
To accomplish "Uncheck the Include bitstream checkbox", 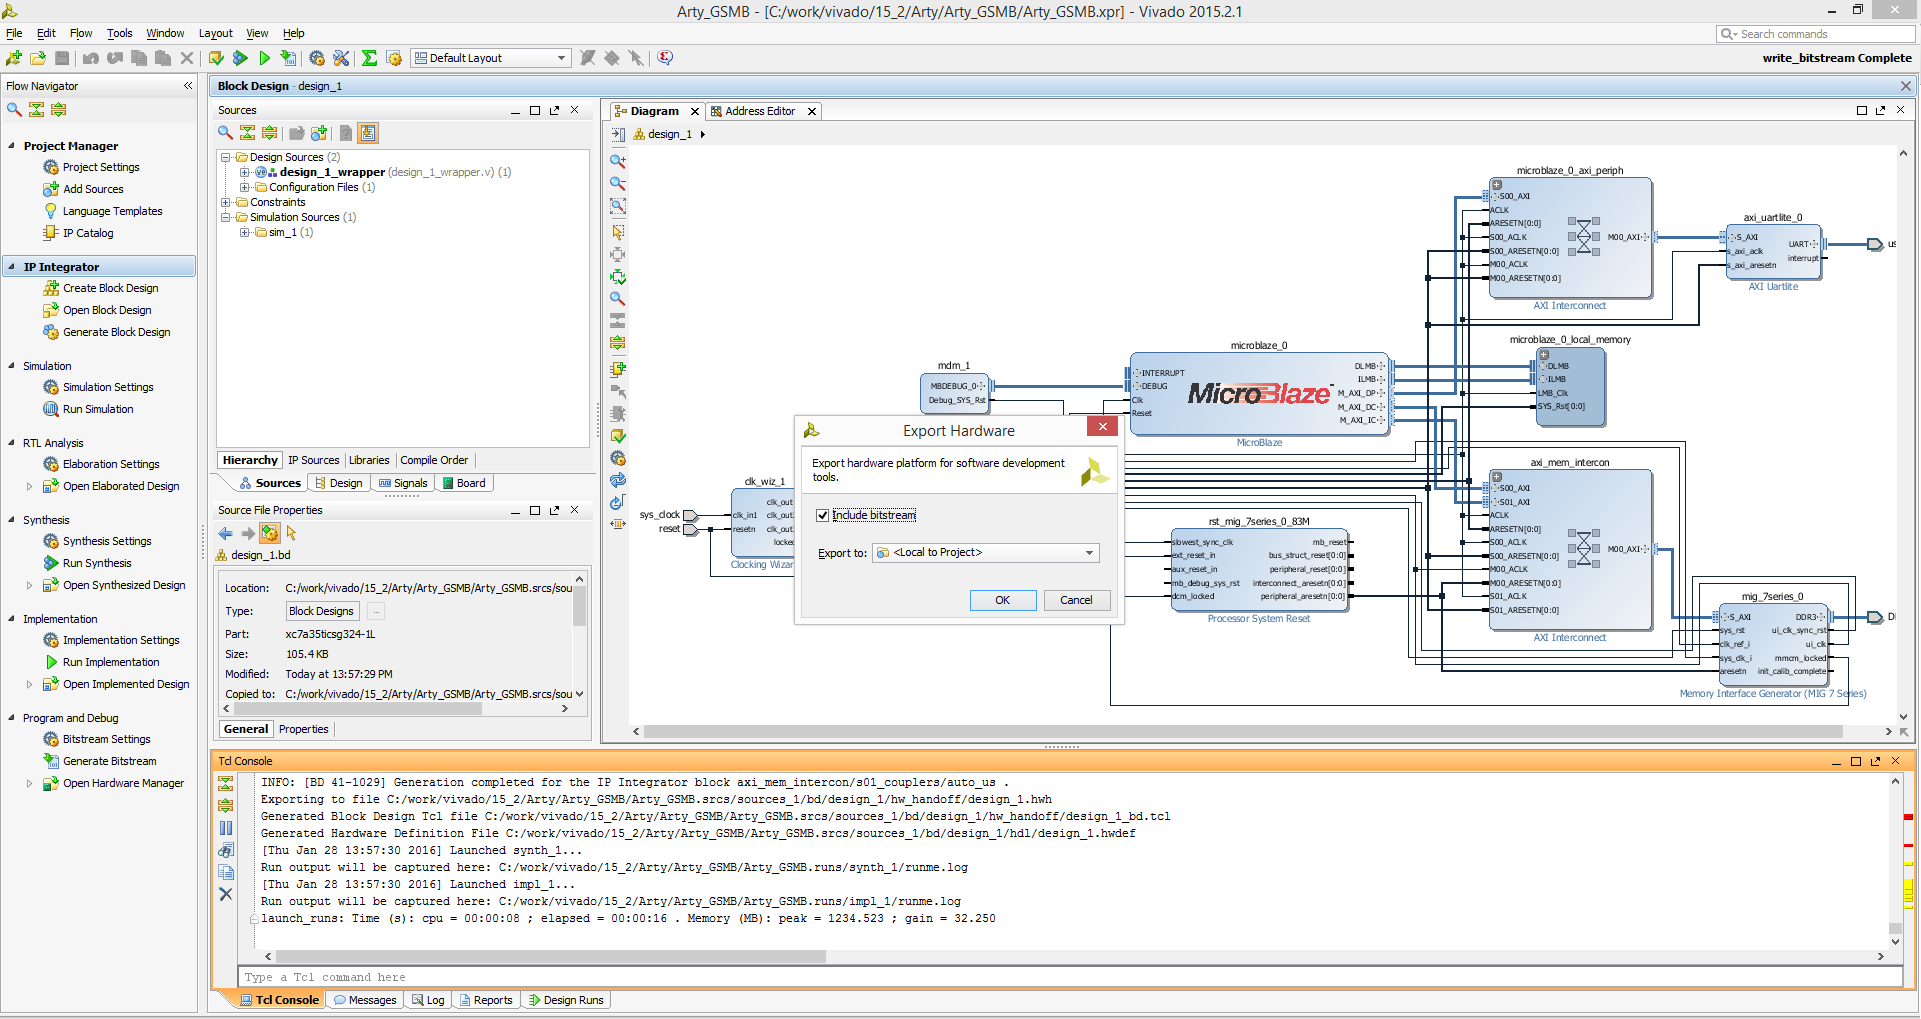I will pyautogui.click(x=822, y=516).
